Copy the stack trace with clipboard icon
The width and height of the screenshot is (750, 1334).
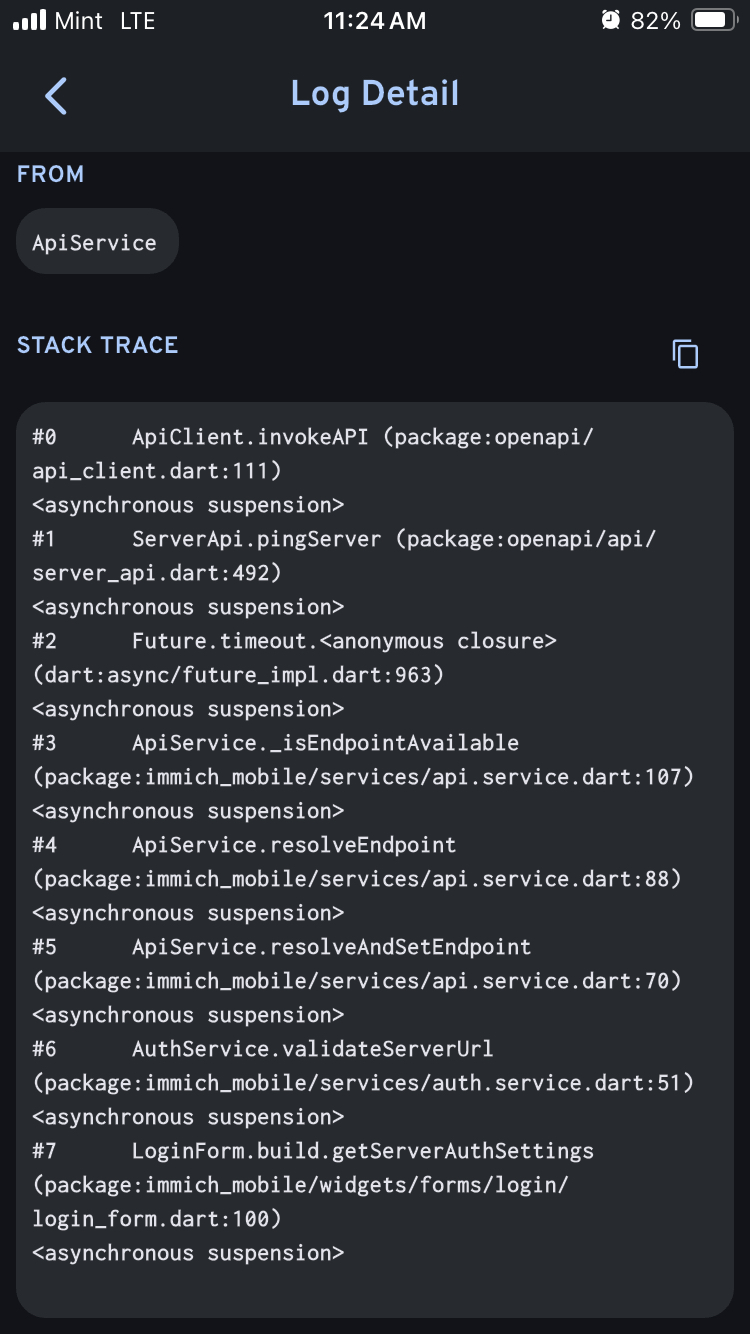(685, 354)
